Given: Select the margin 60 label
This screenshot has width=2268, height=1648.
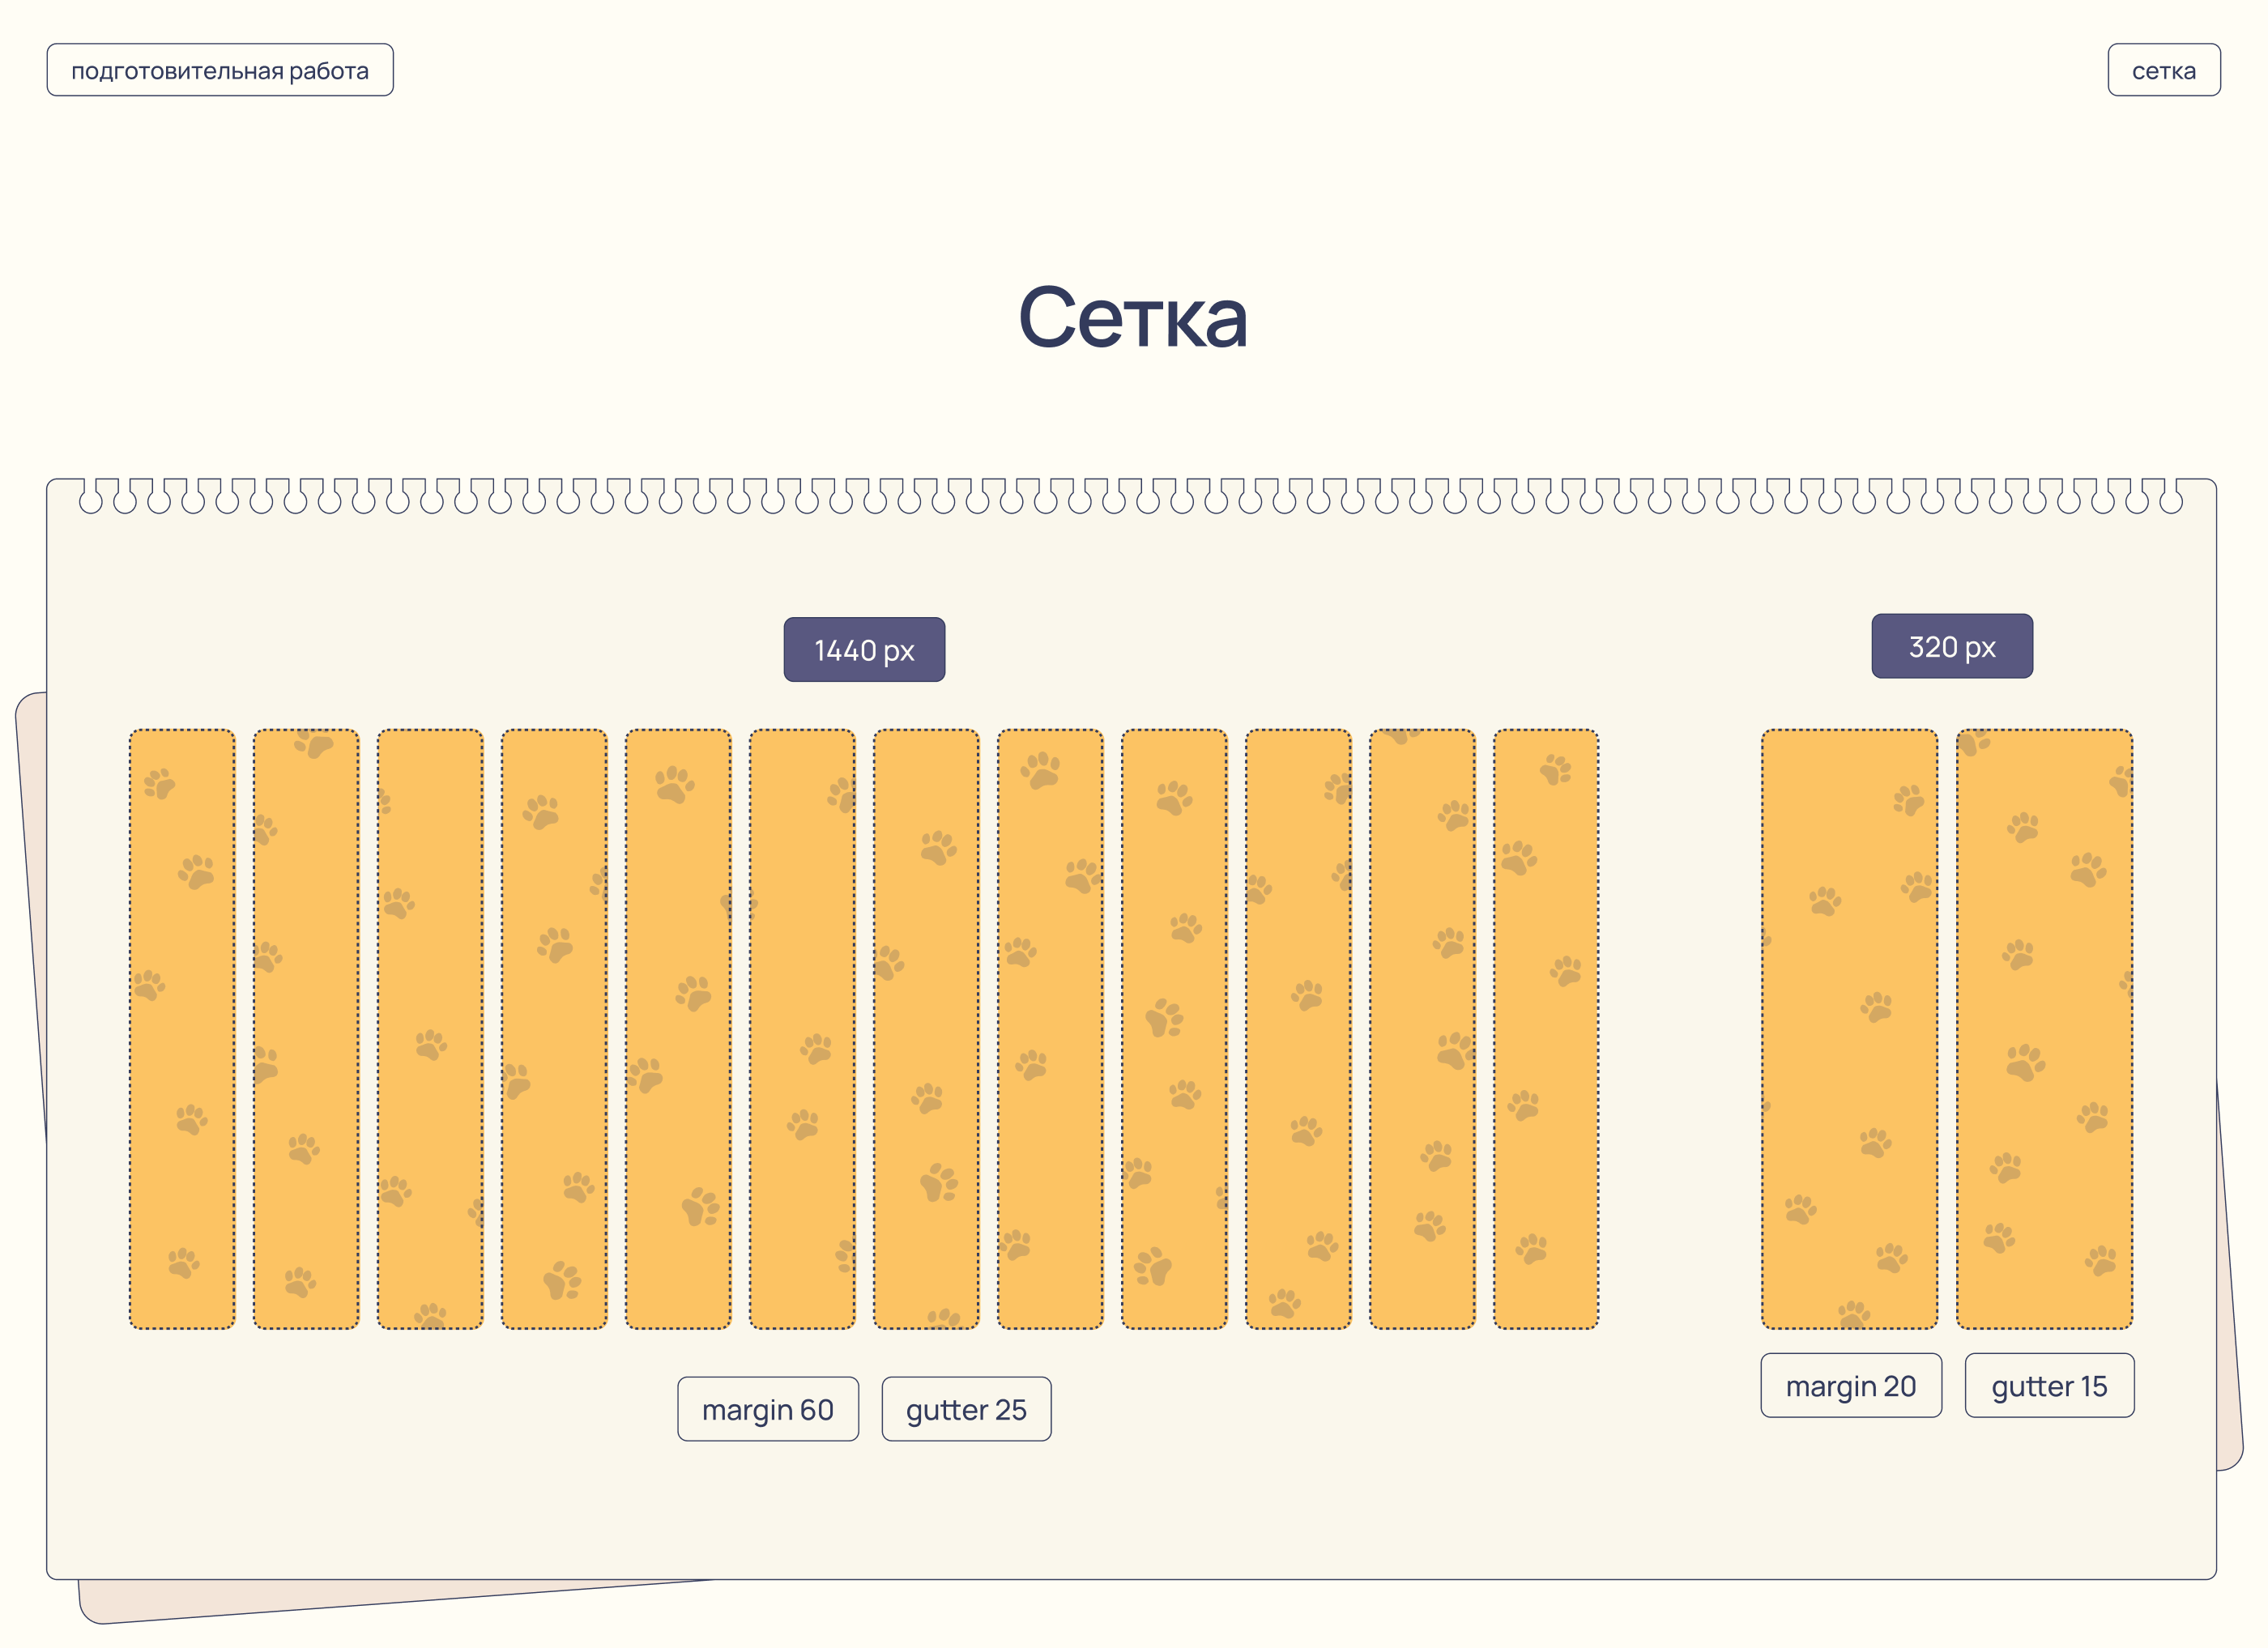Looking at the screenshot, I should pos(767,1409).
